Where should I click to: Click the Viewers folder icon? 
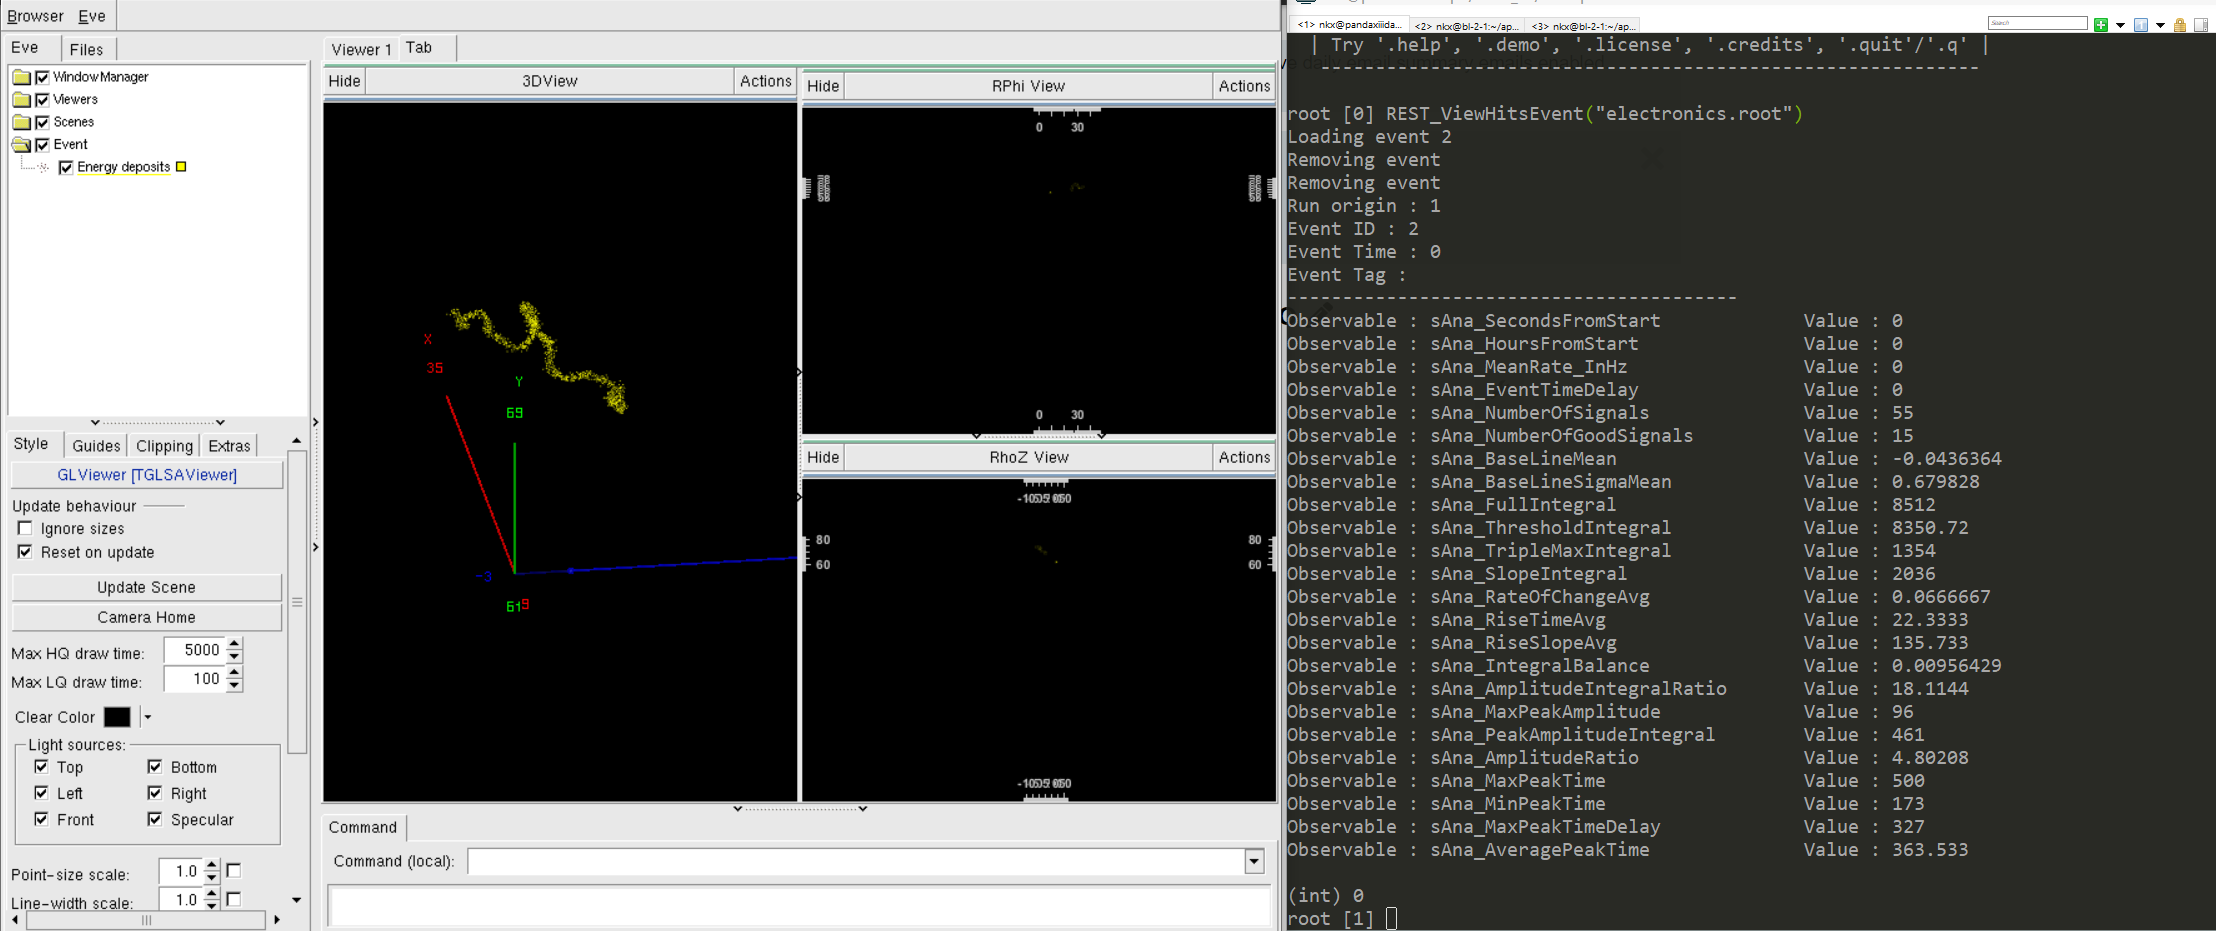pos(21,99)
